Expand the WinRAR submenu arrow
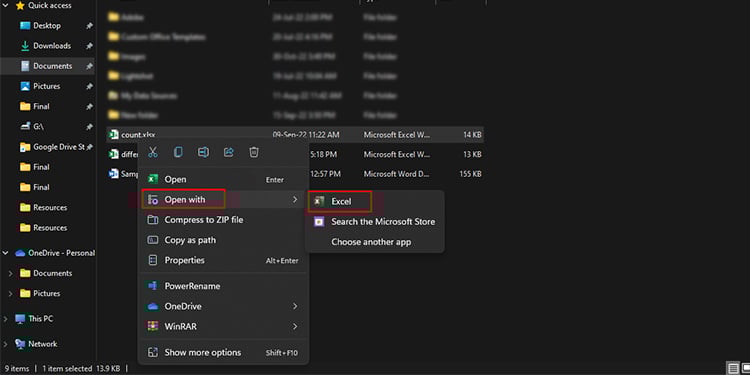Viewport: 750px width, 375px height. pos(295,326)
